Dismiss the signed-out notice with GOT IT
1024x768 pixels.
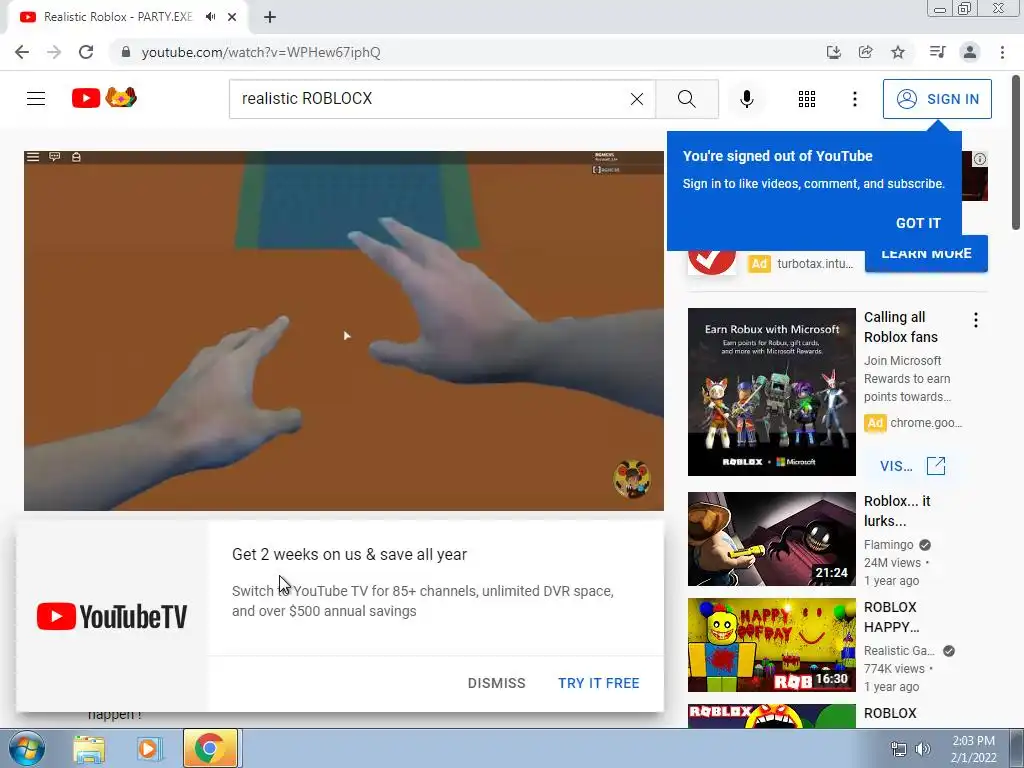[x=918, y=223]
